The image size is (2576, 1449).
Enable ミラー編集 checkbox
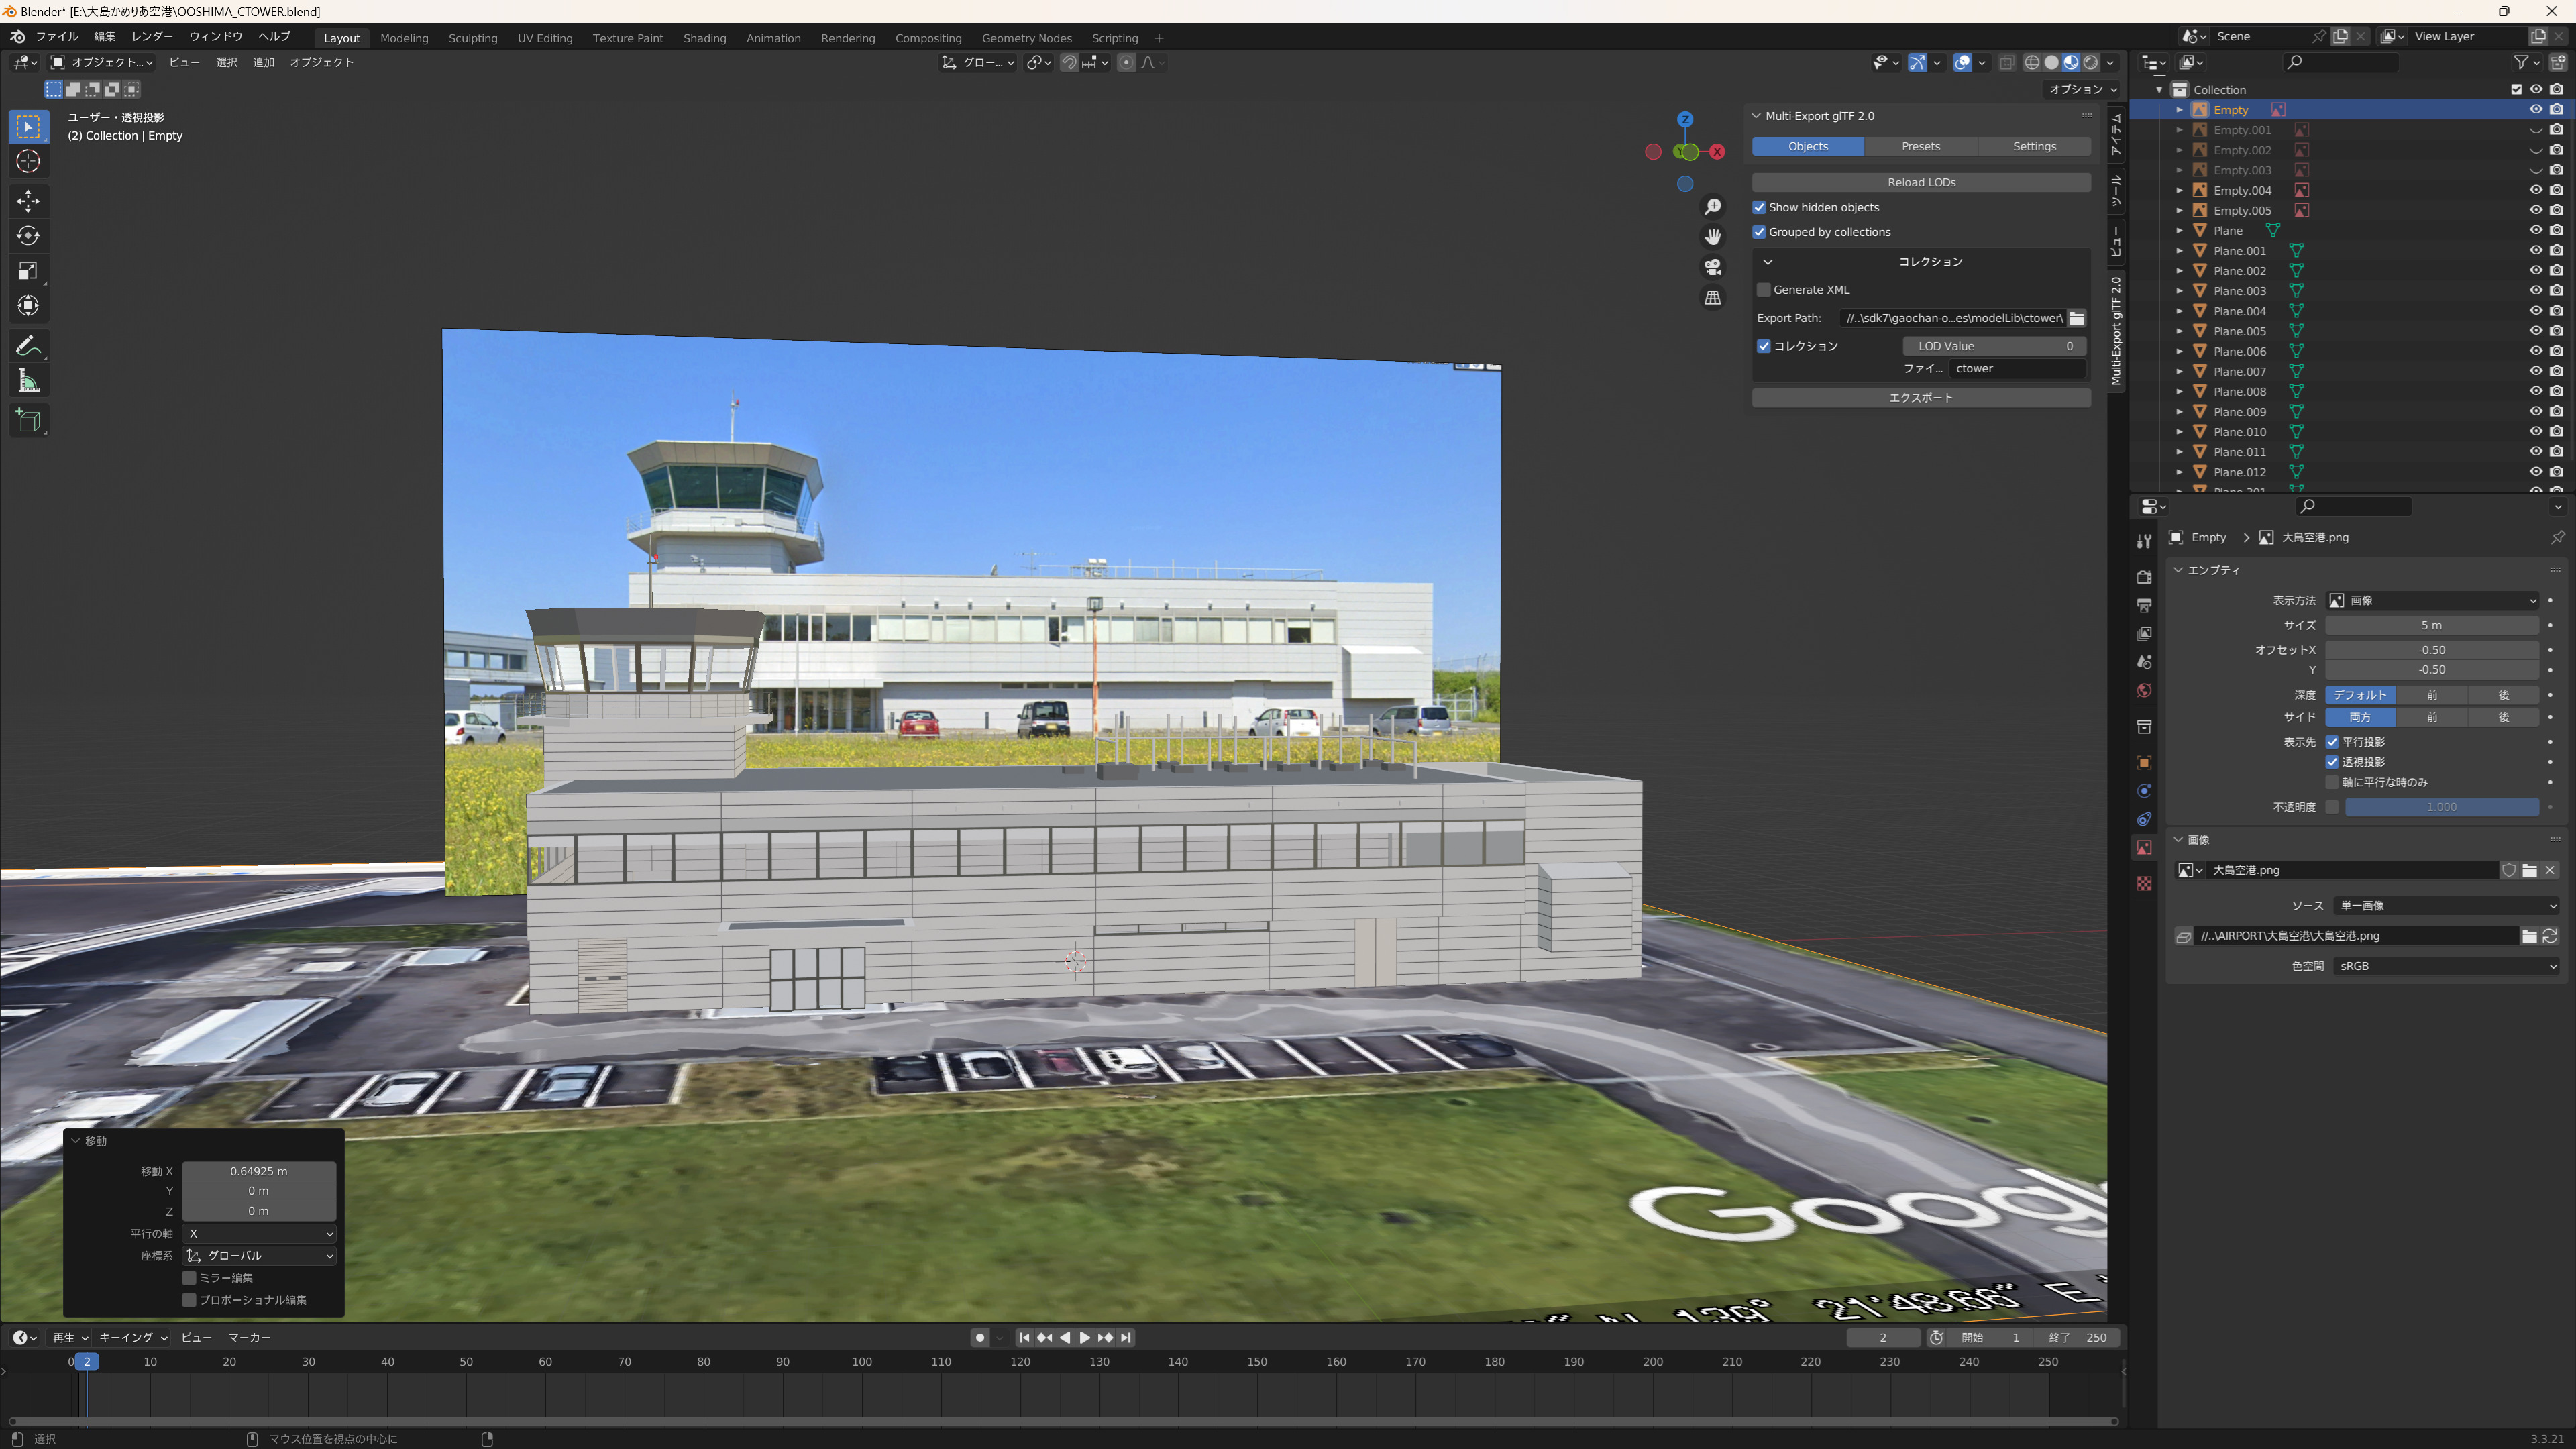[x=189, y=1278]
